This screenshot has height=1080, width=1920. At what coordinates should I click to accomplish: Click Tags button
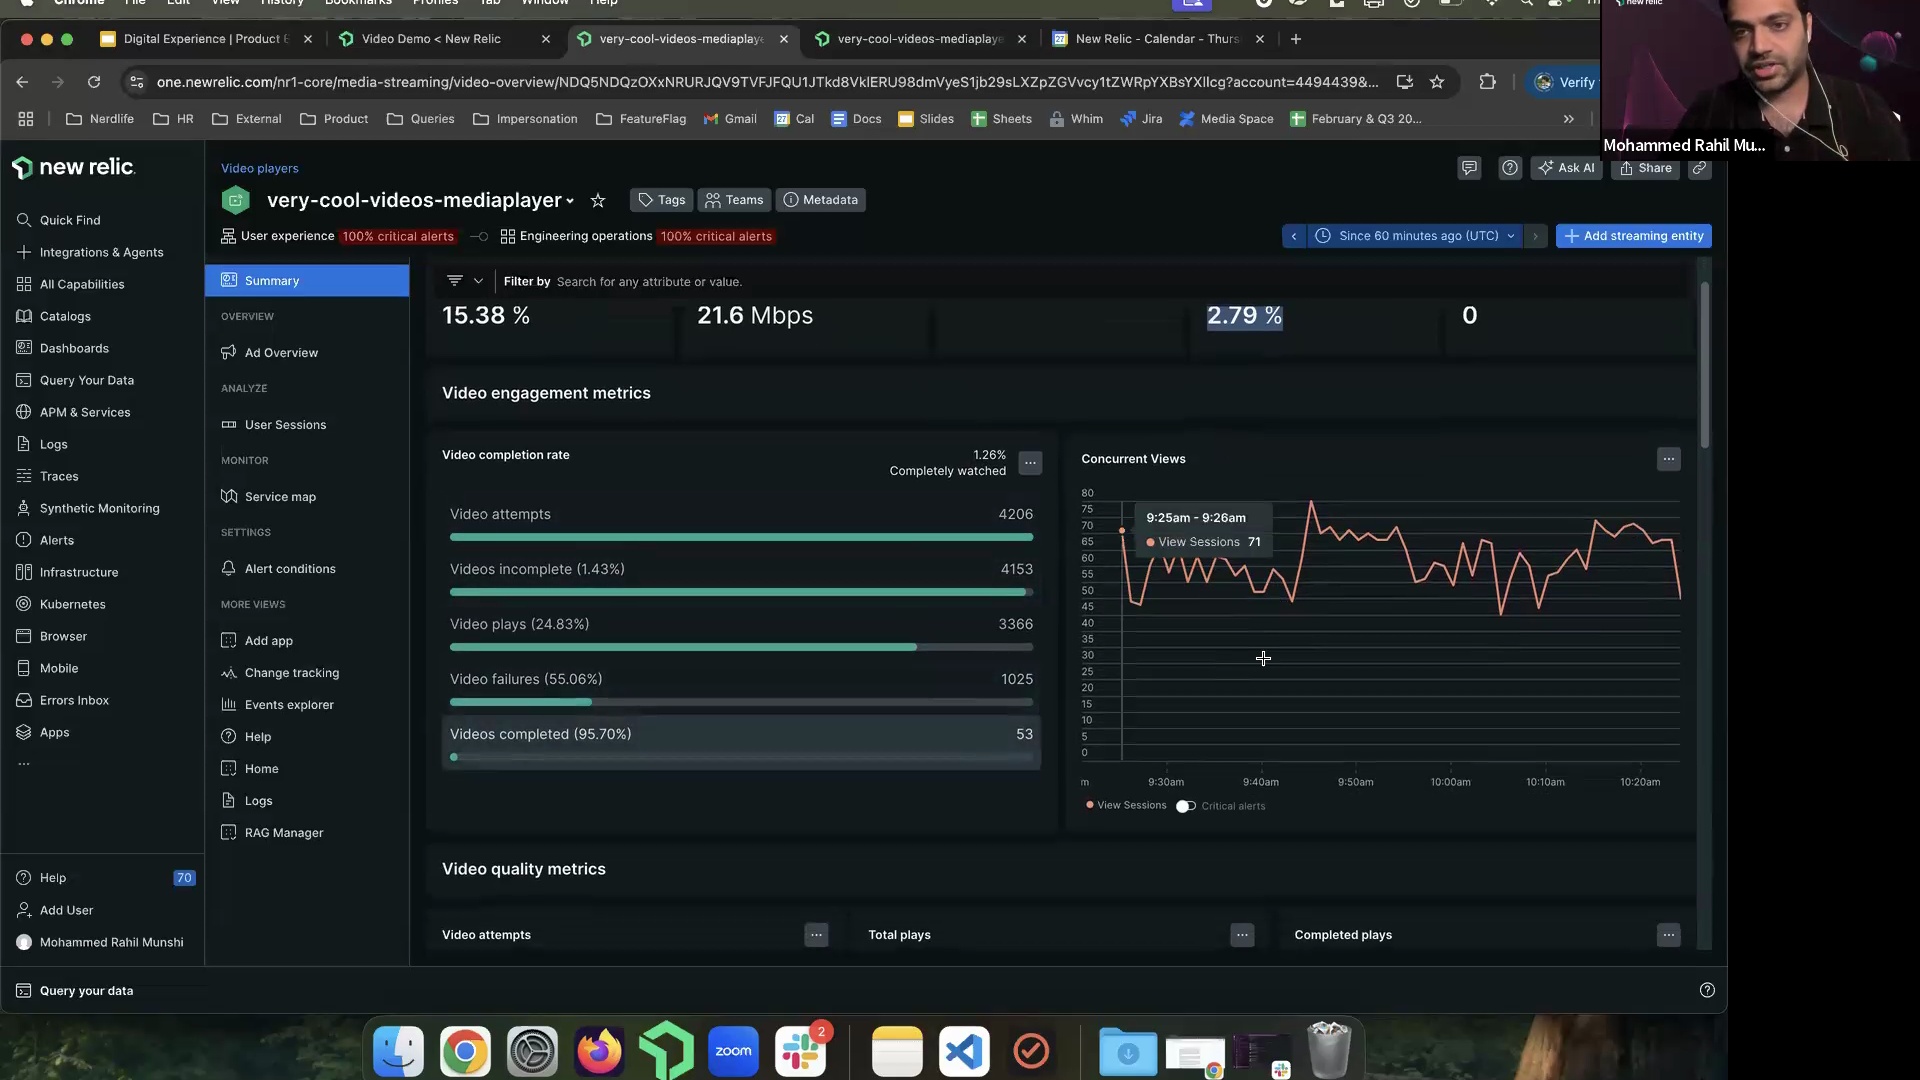[662, 200]
